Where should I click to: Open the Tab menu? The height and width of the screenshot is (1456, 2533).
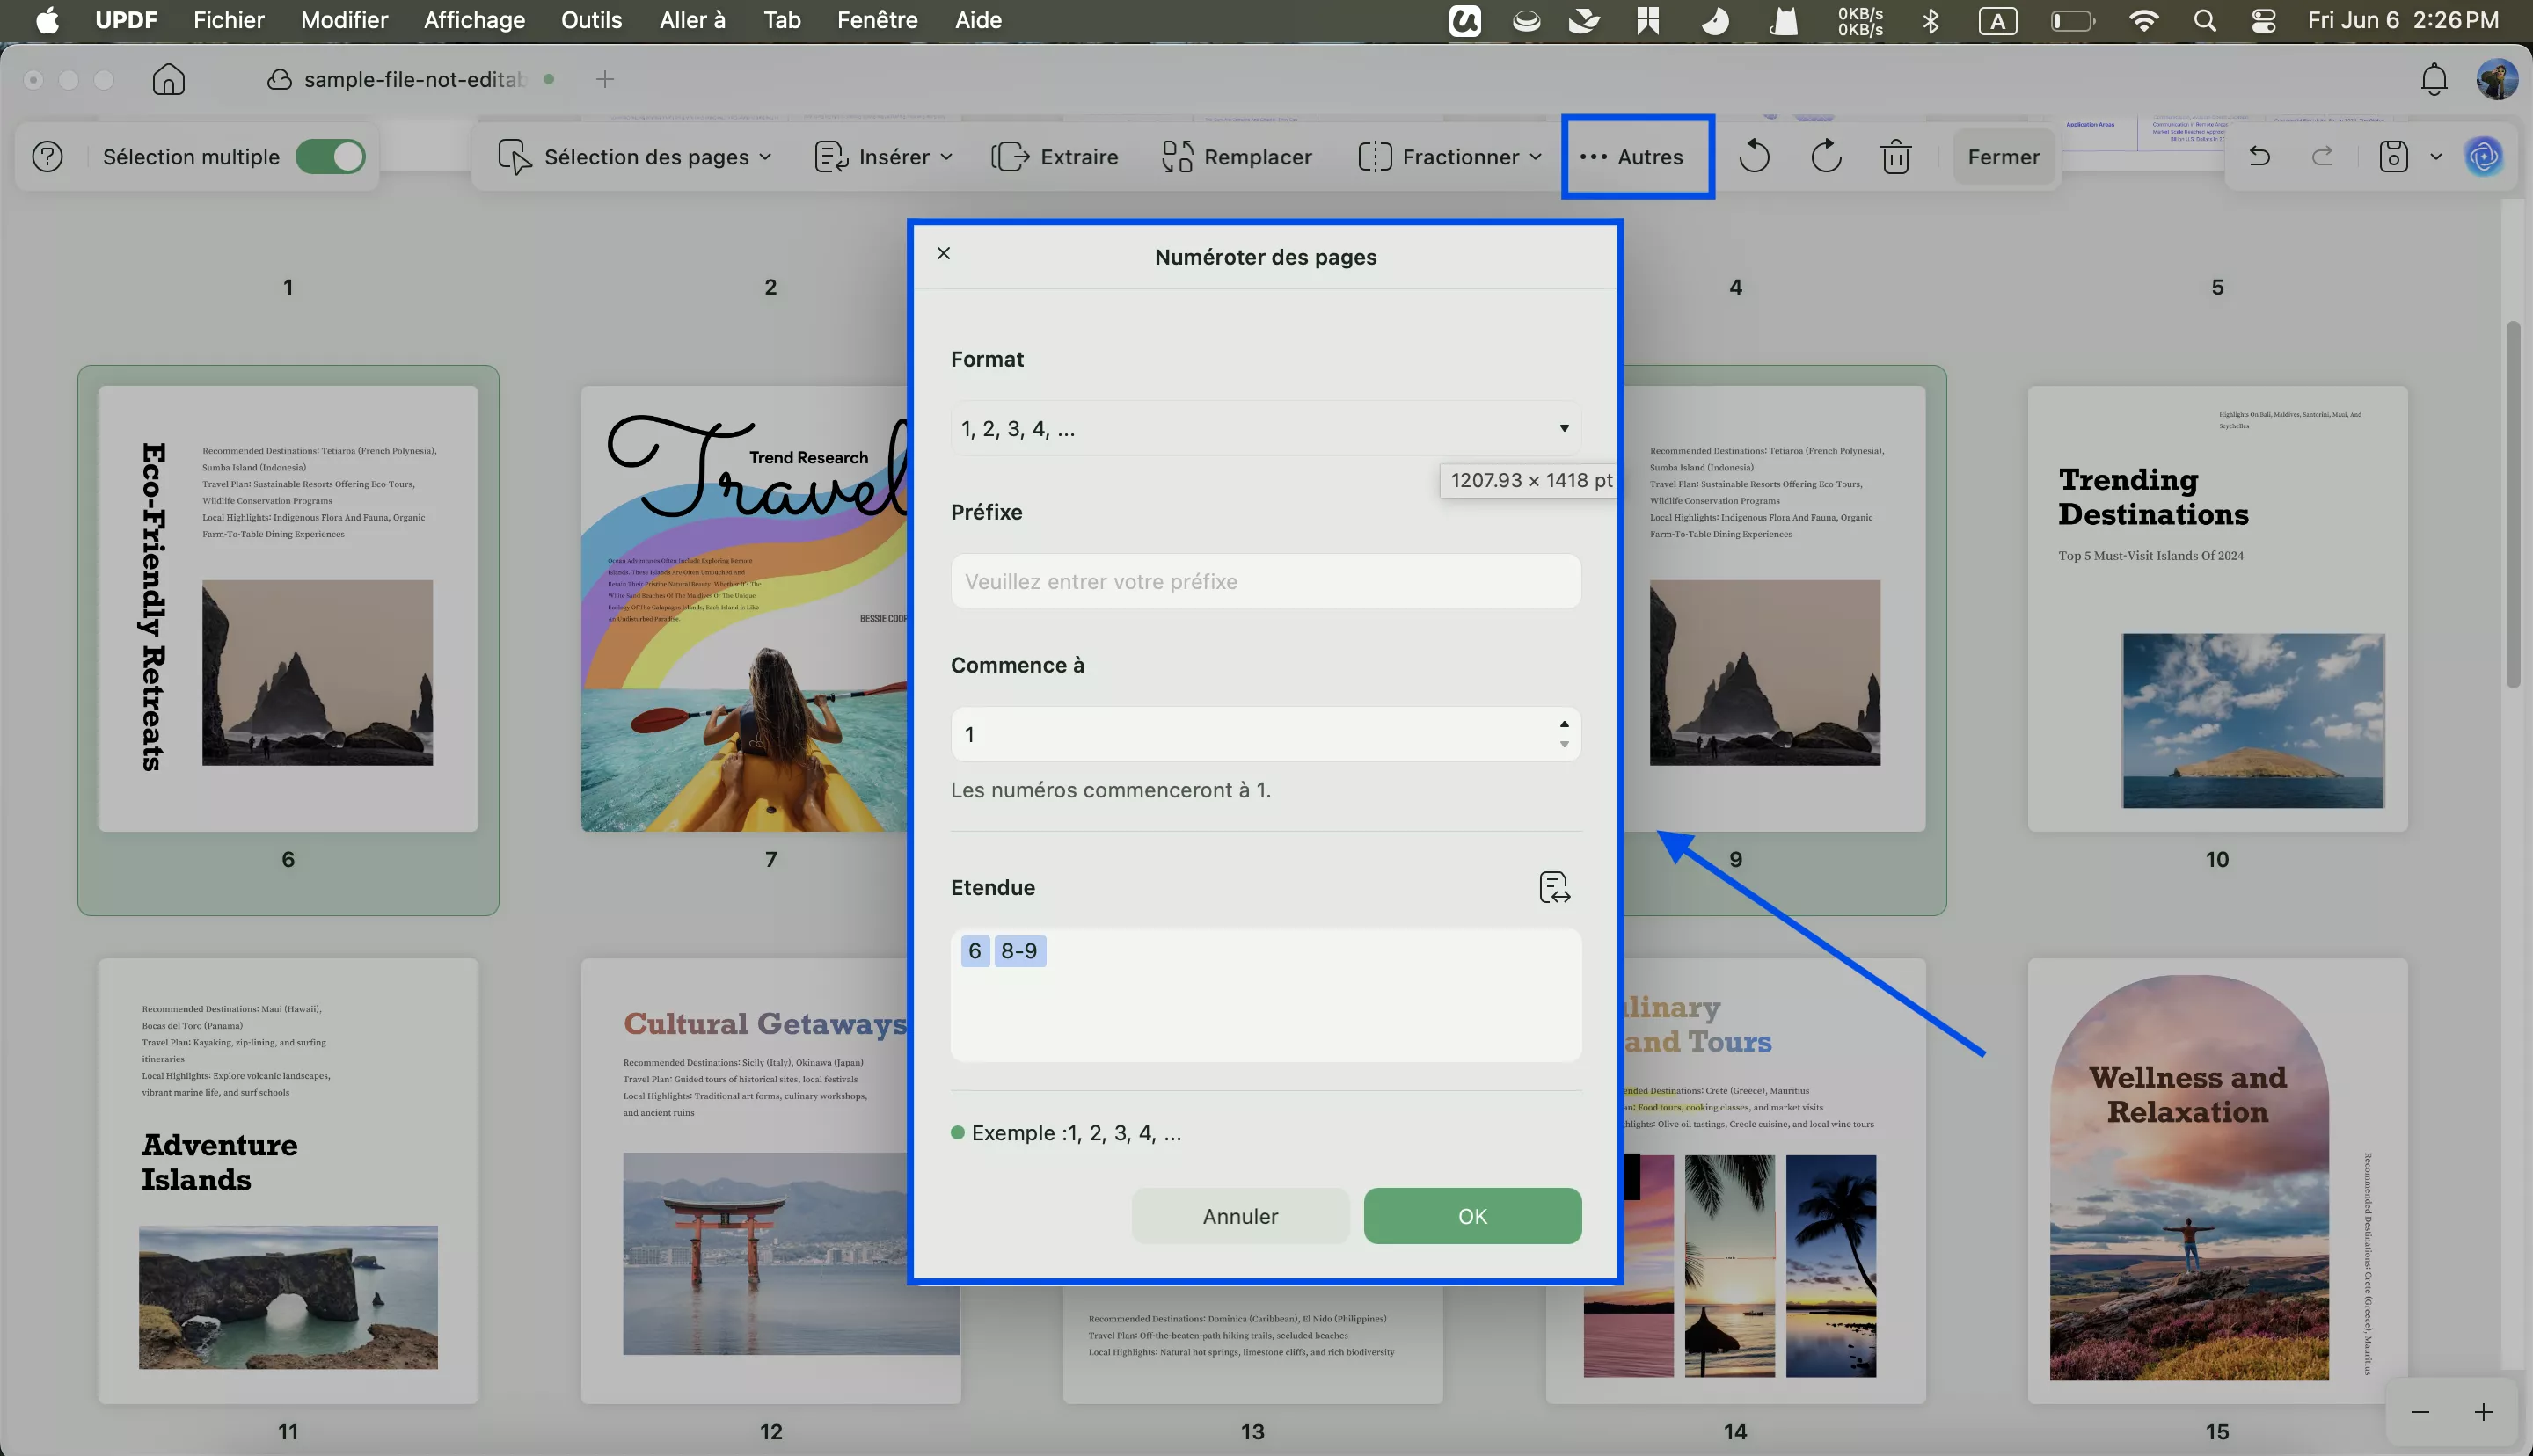coord(782,20)
